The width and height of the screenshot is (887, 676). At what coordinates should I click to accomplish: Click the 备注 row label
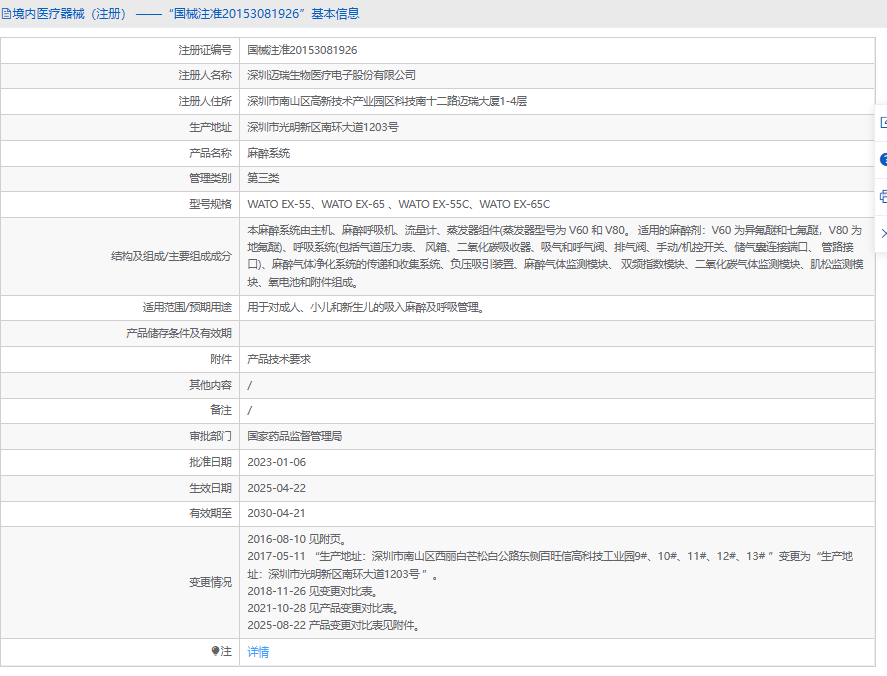click(221, 410)
